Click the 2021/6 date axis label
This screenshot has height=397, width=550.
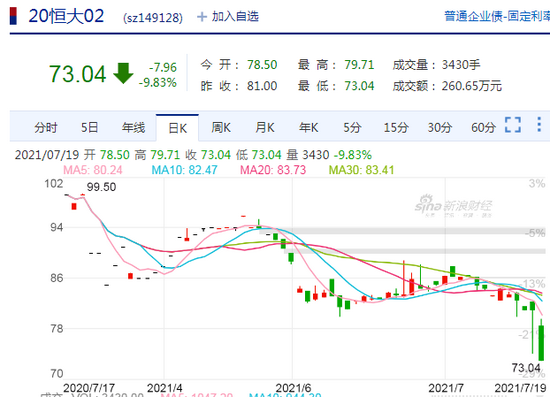coord(293,388)
